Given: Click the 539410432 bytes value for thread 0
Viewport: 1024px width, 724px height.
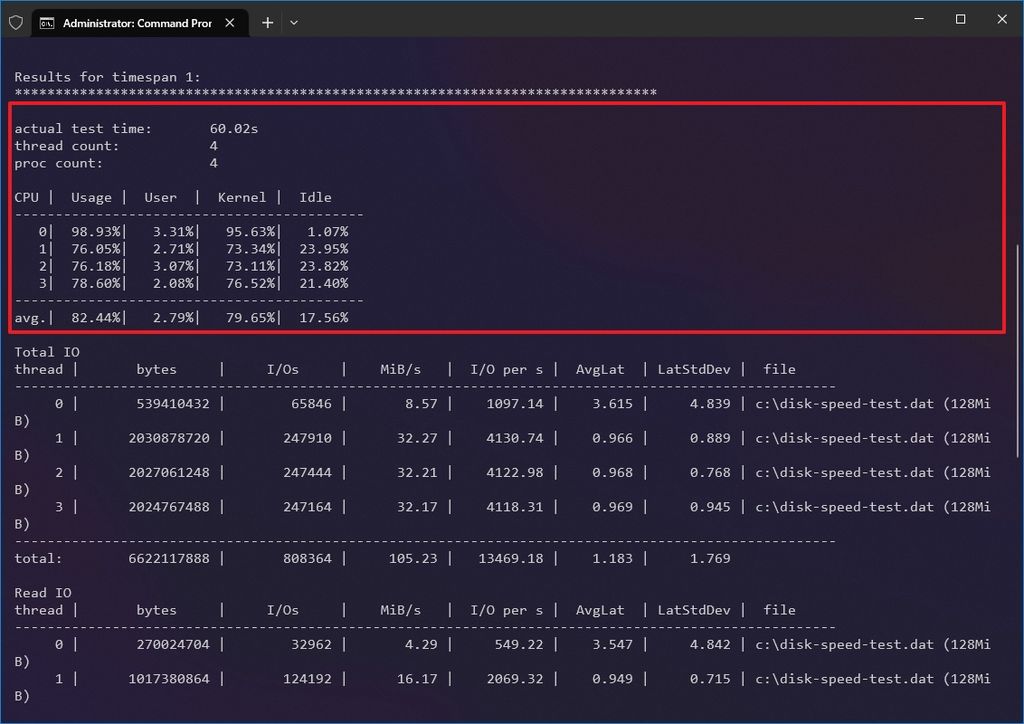Looking at the screenshot, I should (x=173, y=403).
